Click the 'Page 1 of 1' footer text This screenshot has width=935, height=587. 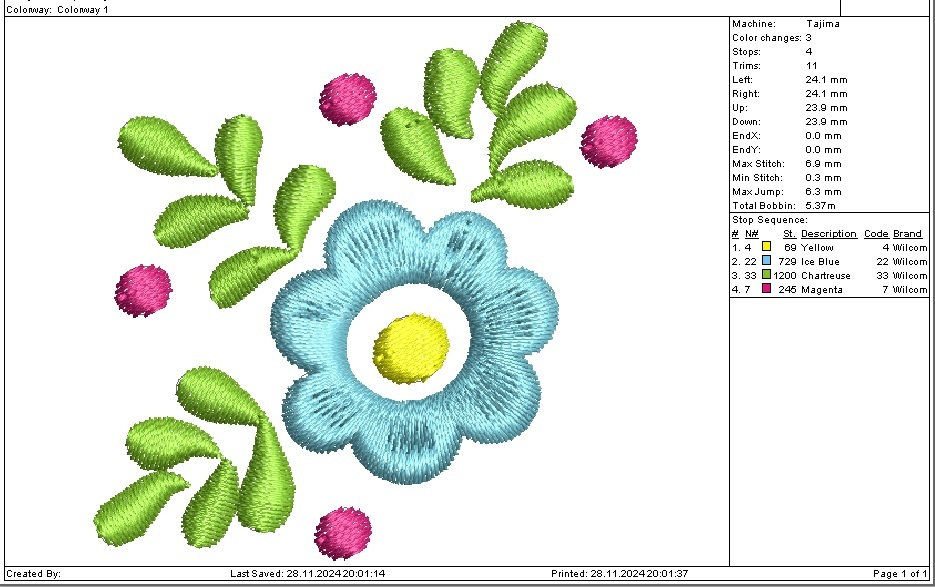click(900, 574)
